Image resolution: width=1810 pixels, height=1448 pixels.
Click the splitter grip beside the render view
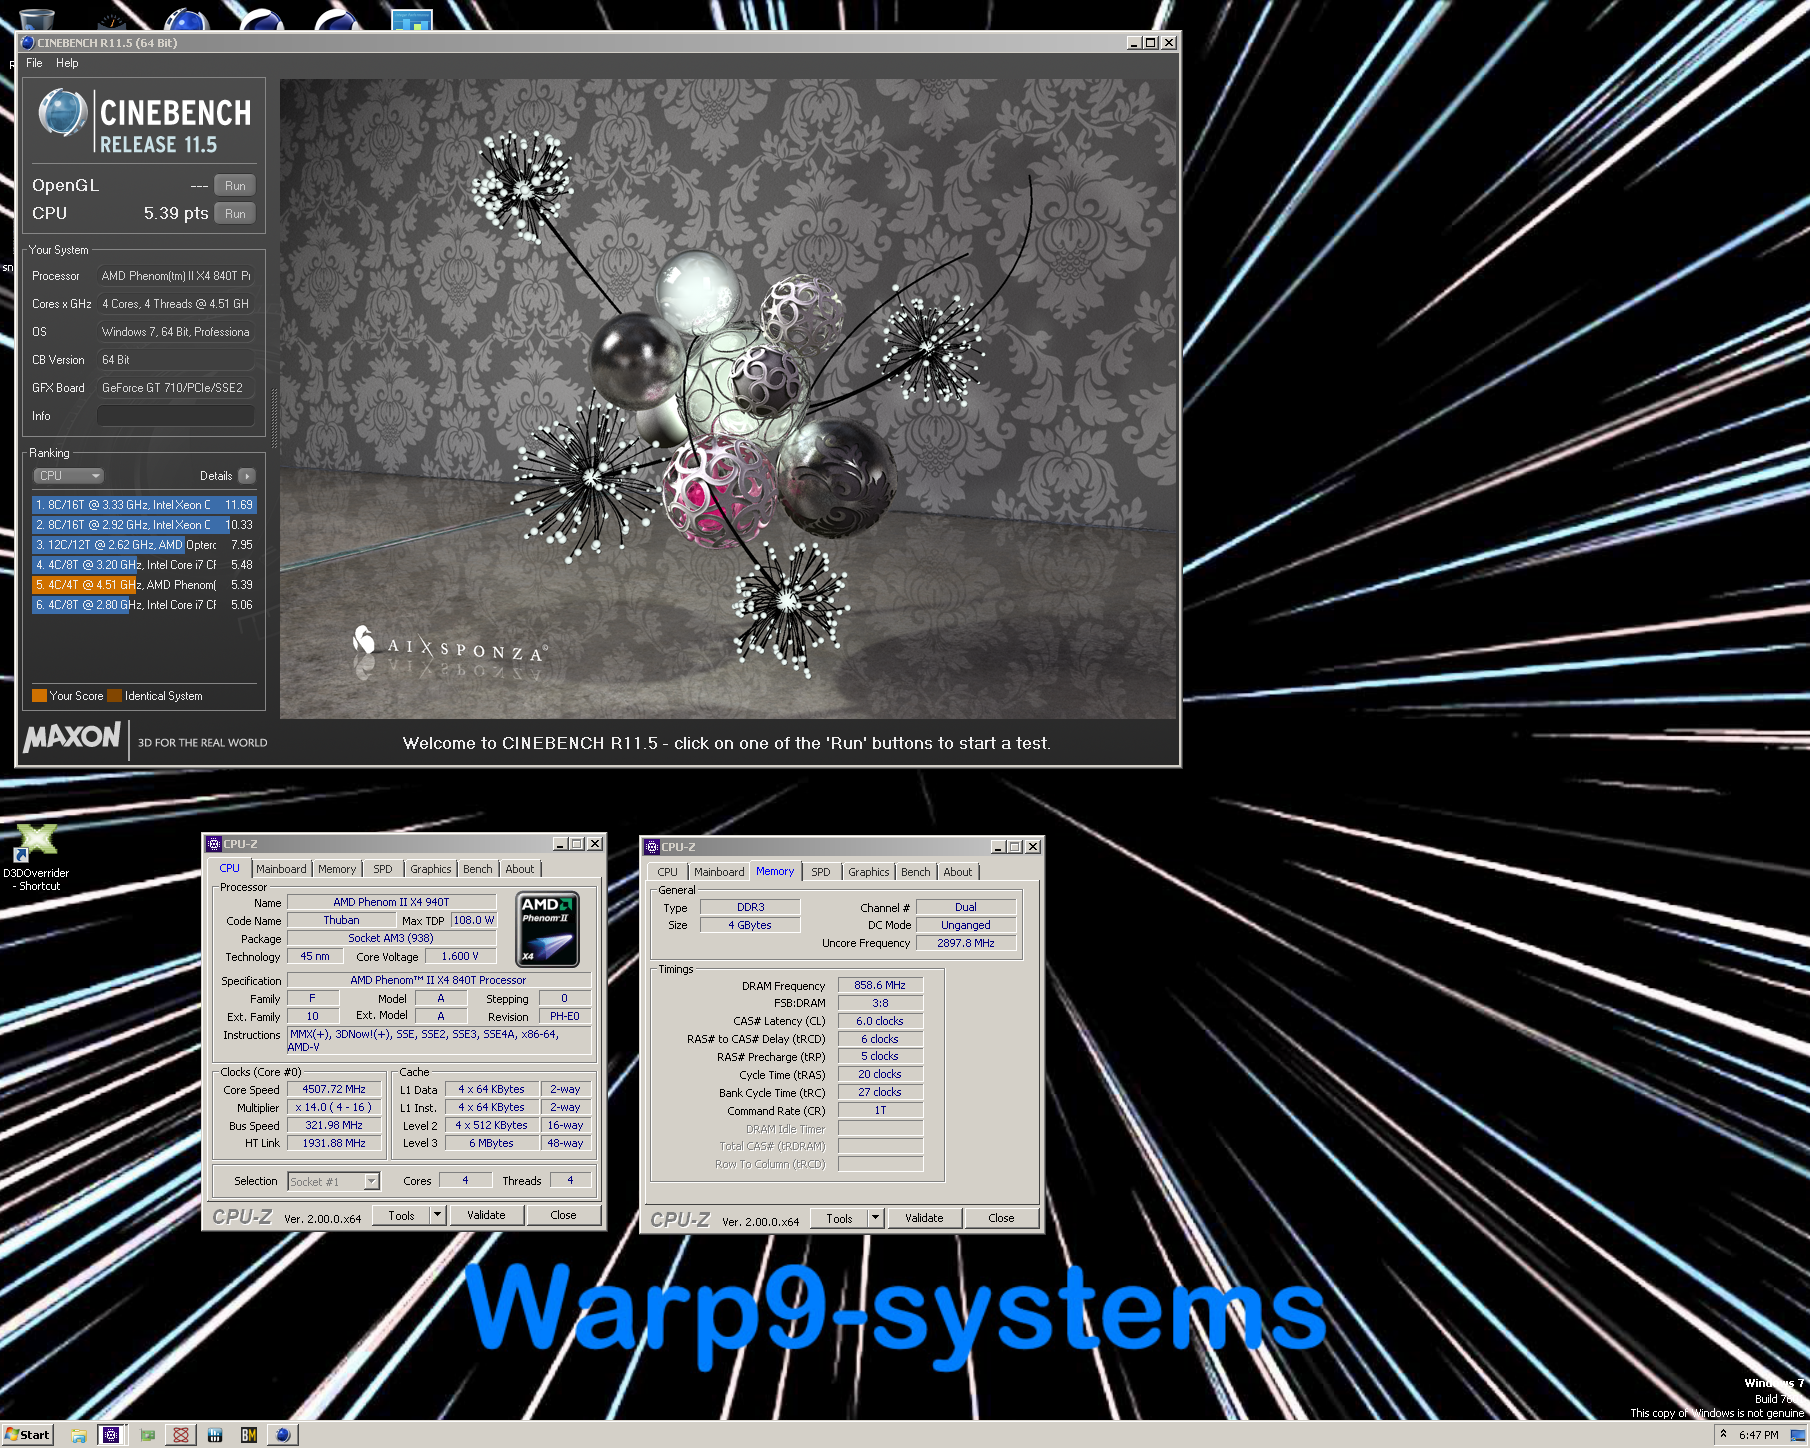pos(275,418)
